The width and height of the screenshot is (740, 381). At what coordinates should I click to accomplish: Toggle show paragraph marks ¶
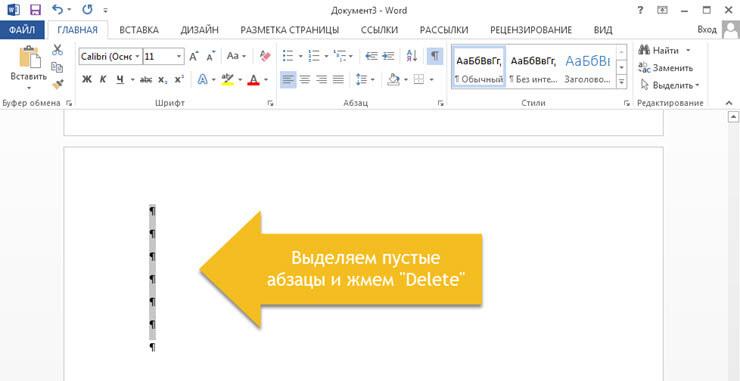coord(435,56)
